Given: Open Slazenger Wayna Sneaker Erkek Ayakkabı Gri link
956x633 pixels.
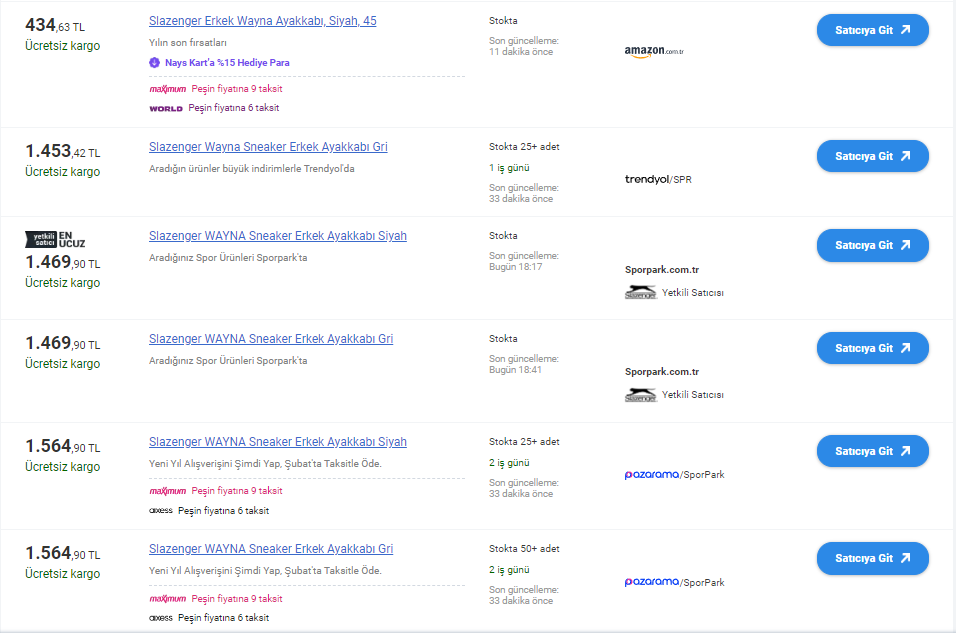Looking at the screenshot, I should click(x=268, y=147).
